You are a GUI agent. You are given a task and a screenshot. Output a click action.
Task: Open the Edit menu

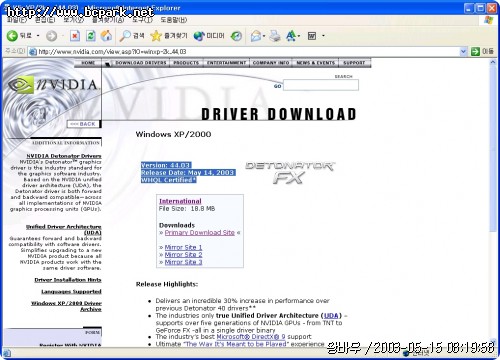tap(45, 20)
